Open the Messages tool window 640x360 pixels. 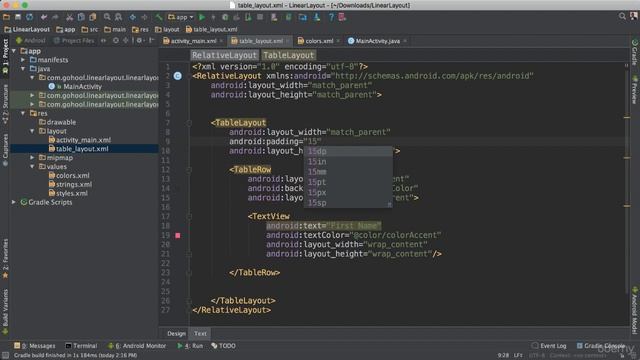[x=35, y=346]
